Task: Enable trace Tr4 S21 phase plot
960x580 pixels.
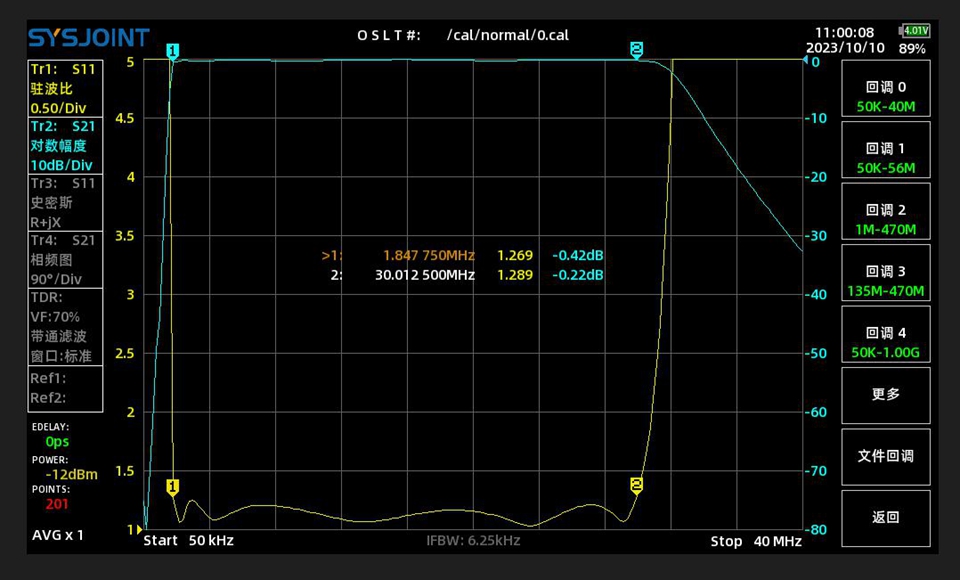Action: pos(64,260)
